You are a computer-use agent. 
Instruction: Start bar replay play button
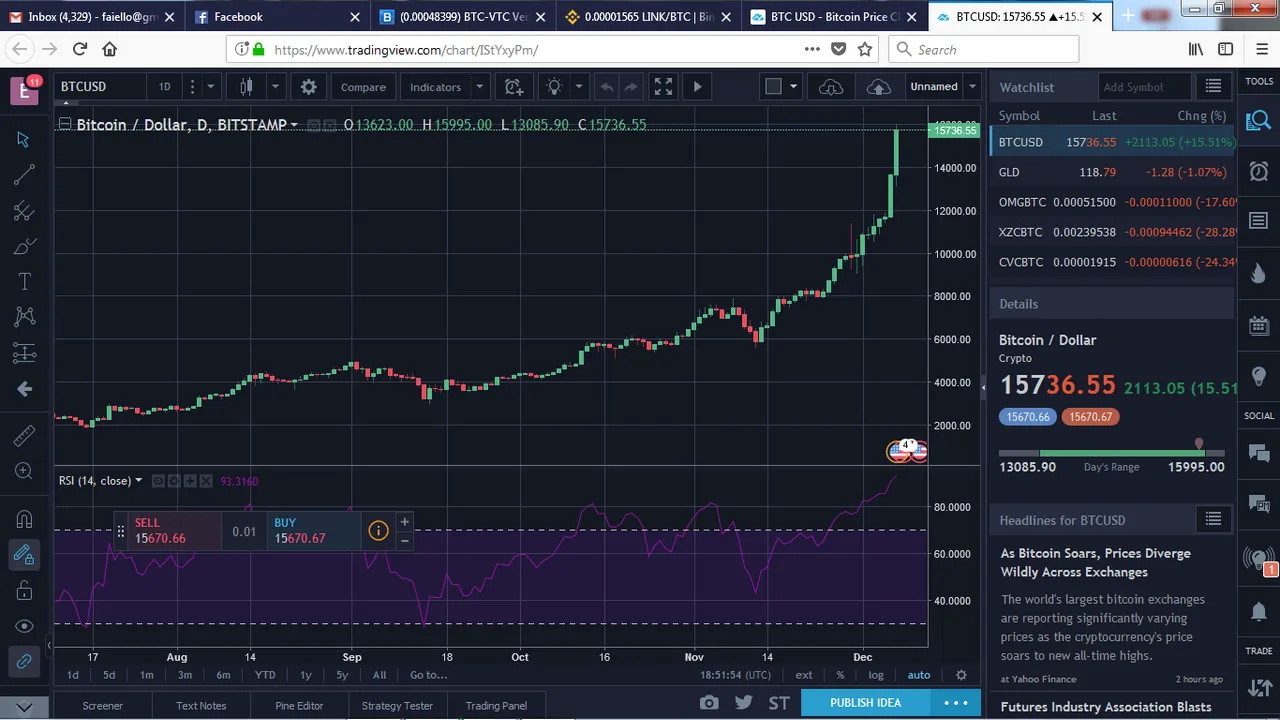[x=697, y=87]
